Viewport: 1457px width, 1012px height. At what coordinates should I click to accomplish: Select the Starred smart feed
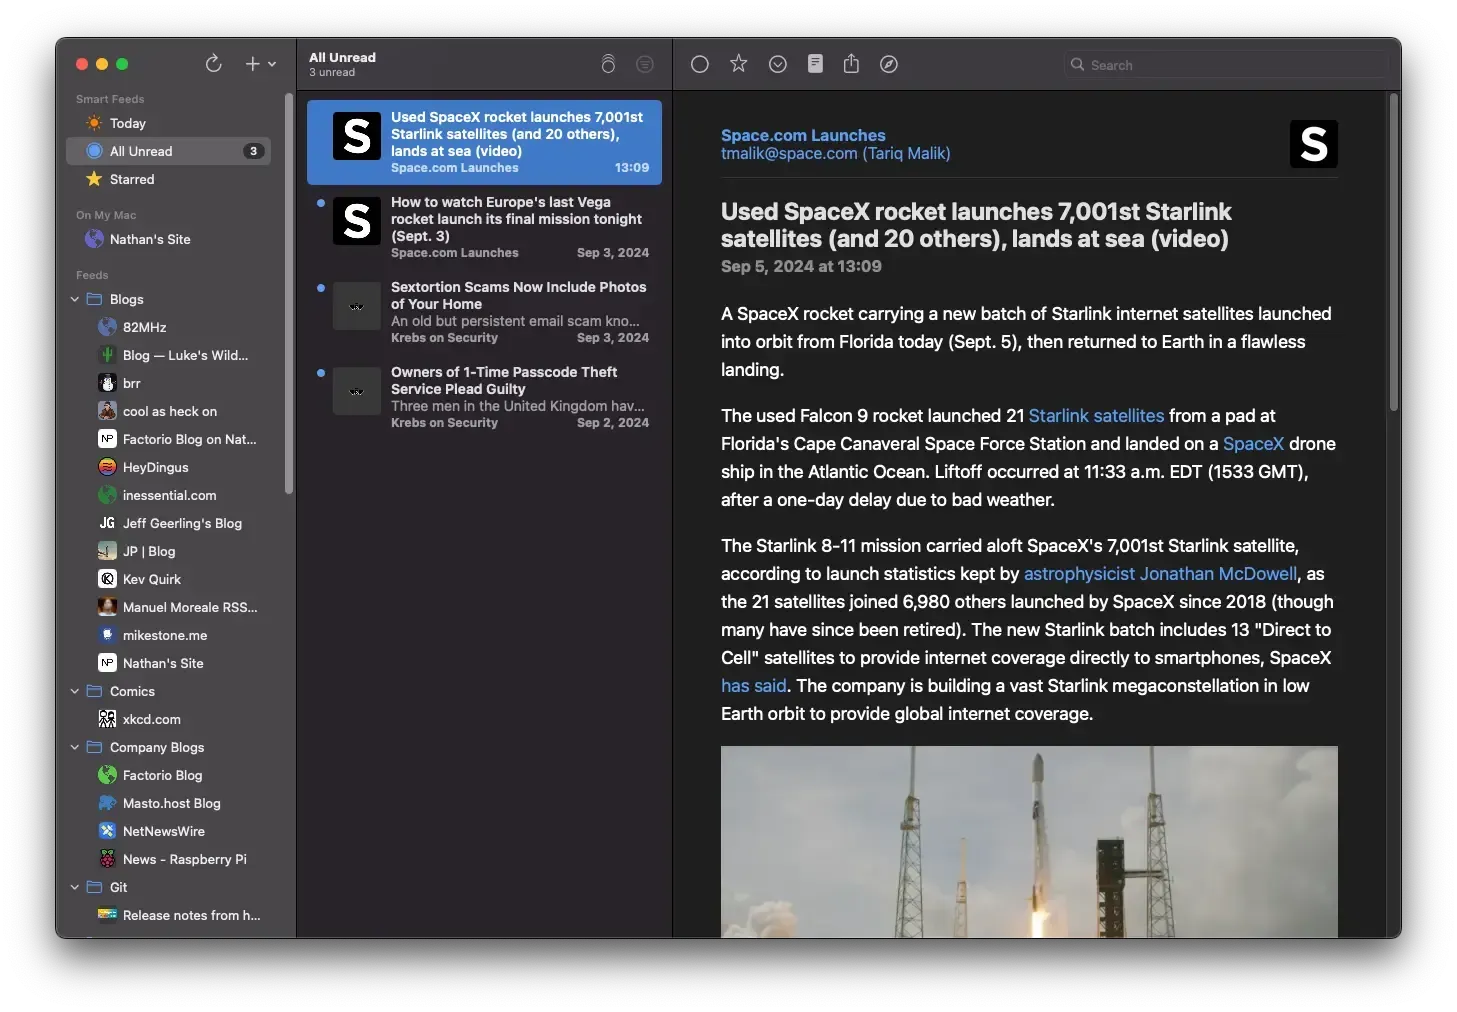click(x=132, y=179)
